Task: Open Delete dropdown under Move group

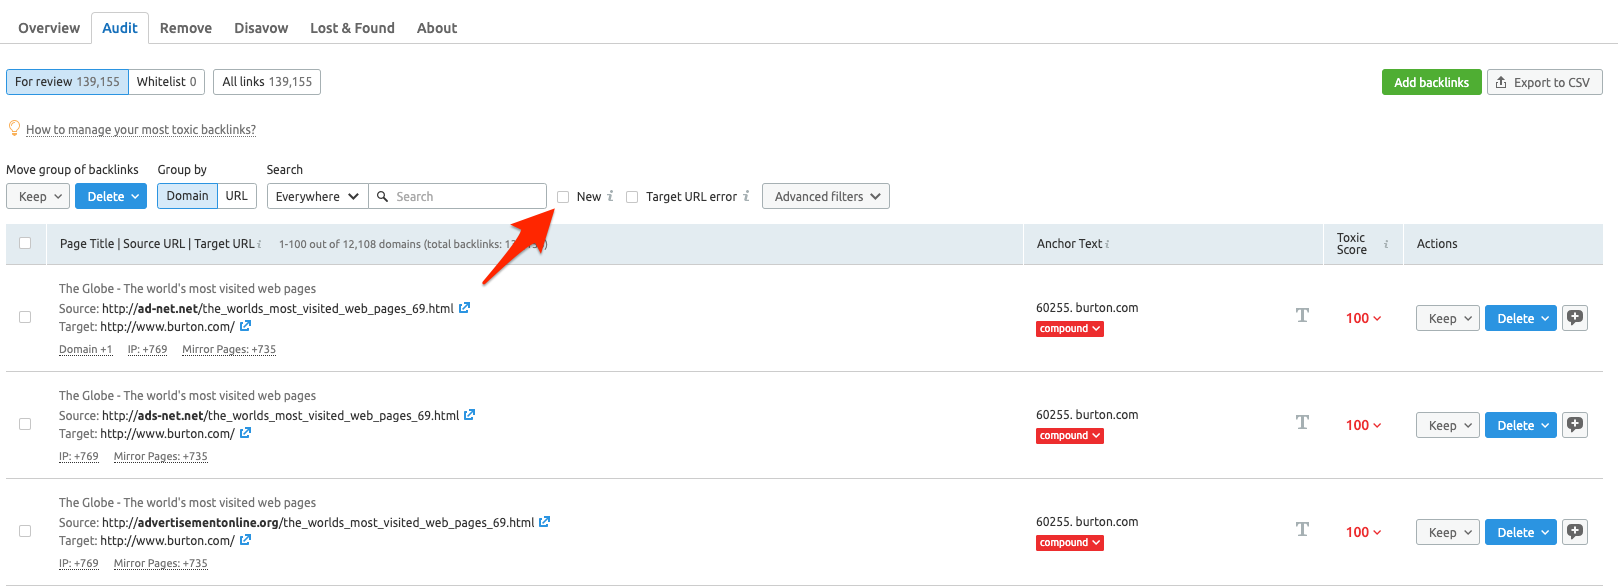Action: point(111,196)
